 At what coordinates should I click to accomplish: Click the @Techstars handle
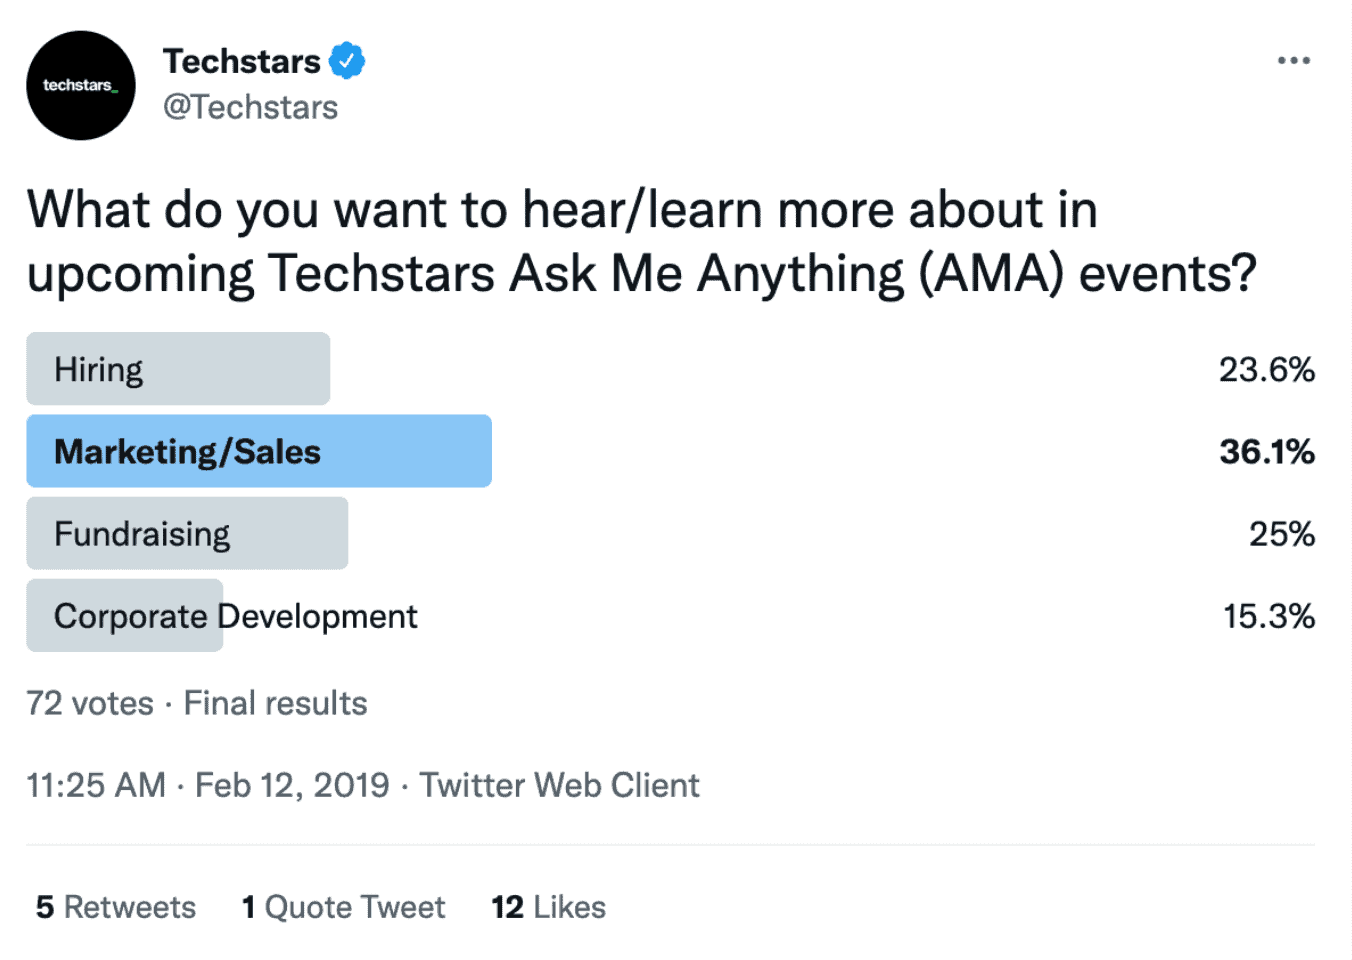pyautogui.click(x=250, y=107)
